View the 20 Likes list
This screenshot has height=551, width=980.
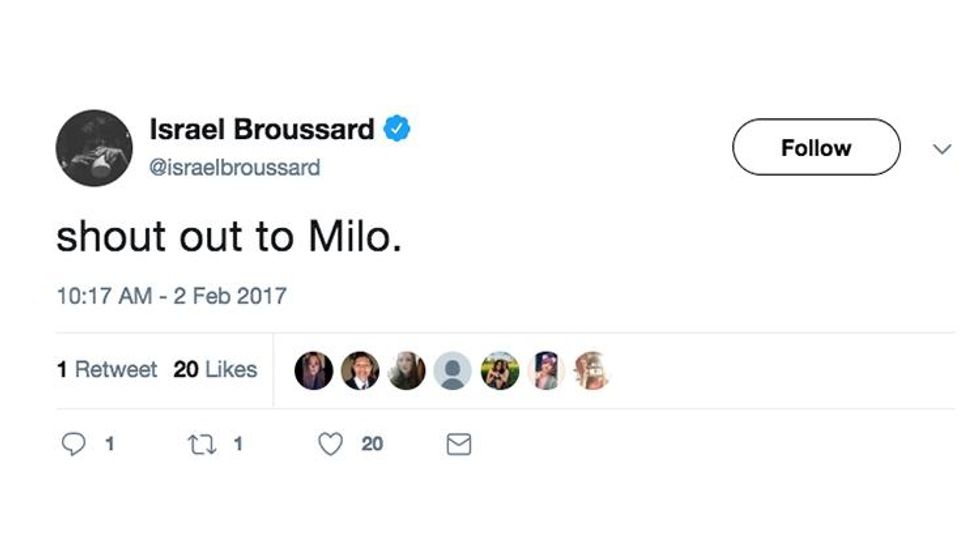[x=215, y=369]
